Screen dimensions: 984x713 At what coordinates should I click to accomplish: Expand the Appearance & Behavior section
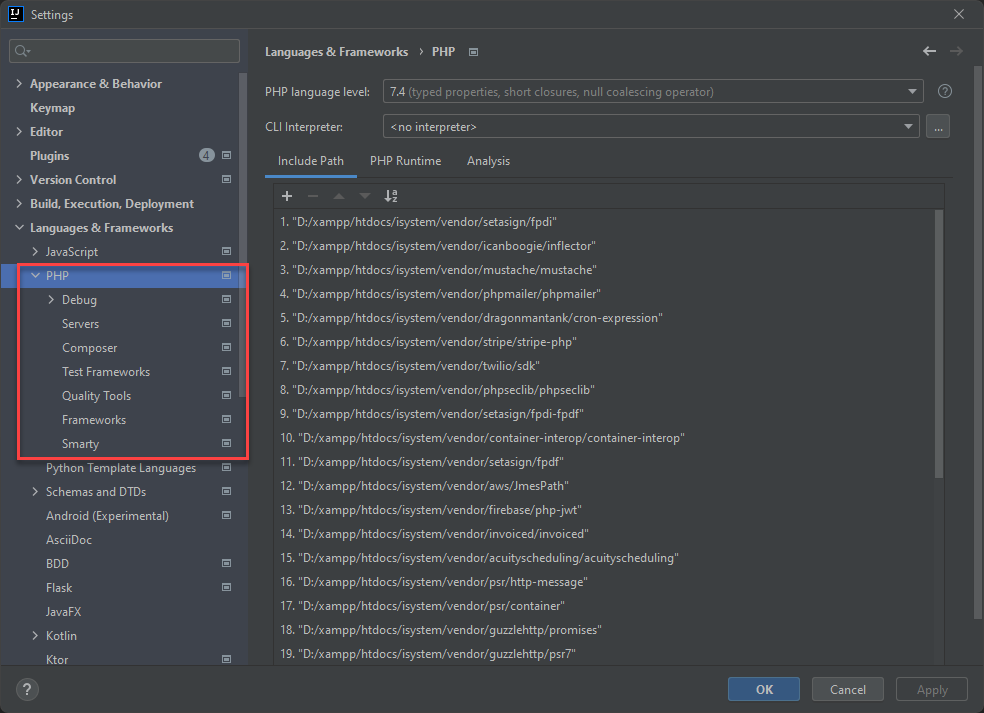pos(19,83)
